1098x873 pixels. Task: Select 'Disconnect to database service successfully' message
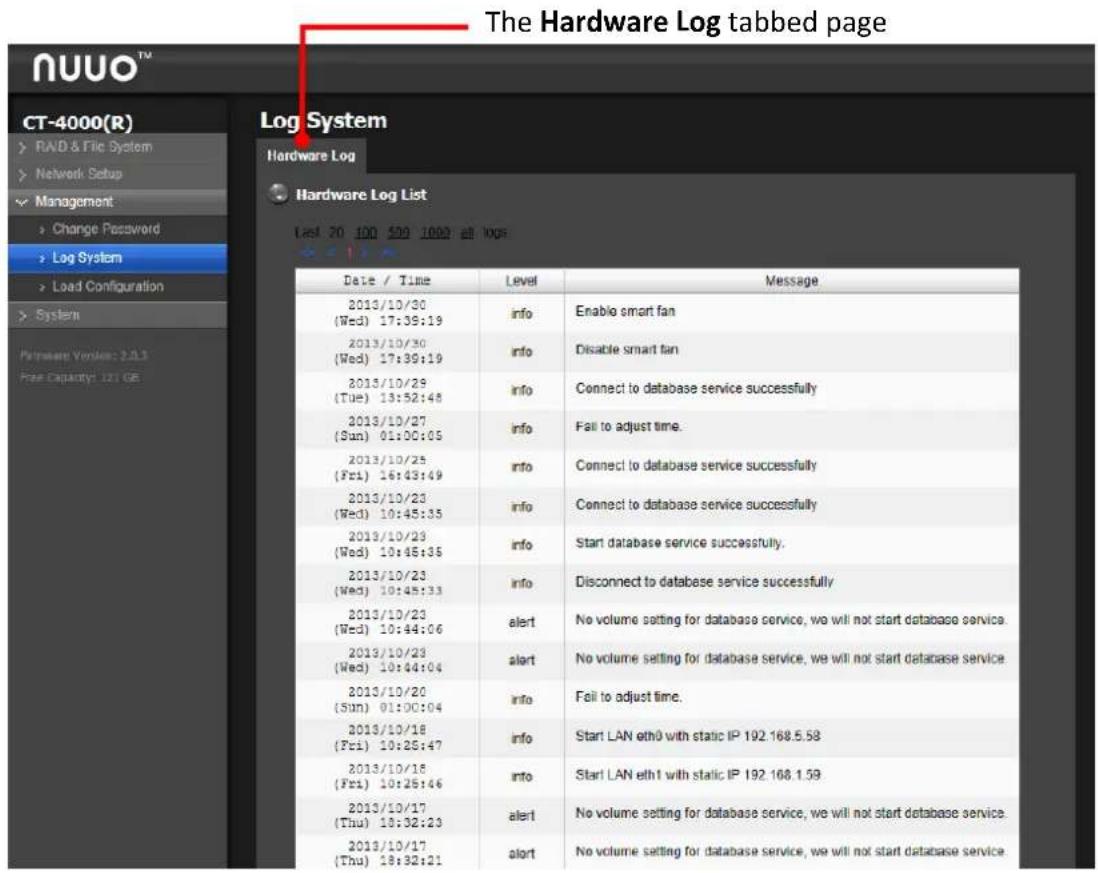point(704,582)
